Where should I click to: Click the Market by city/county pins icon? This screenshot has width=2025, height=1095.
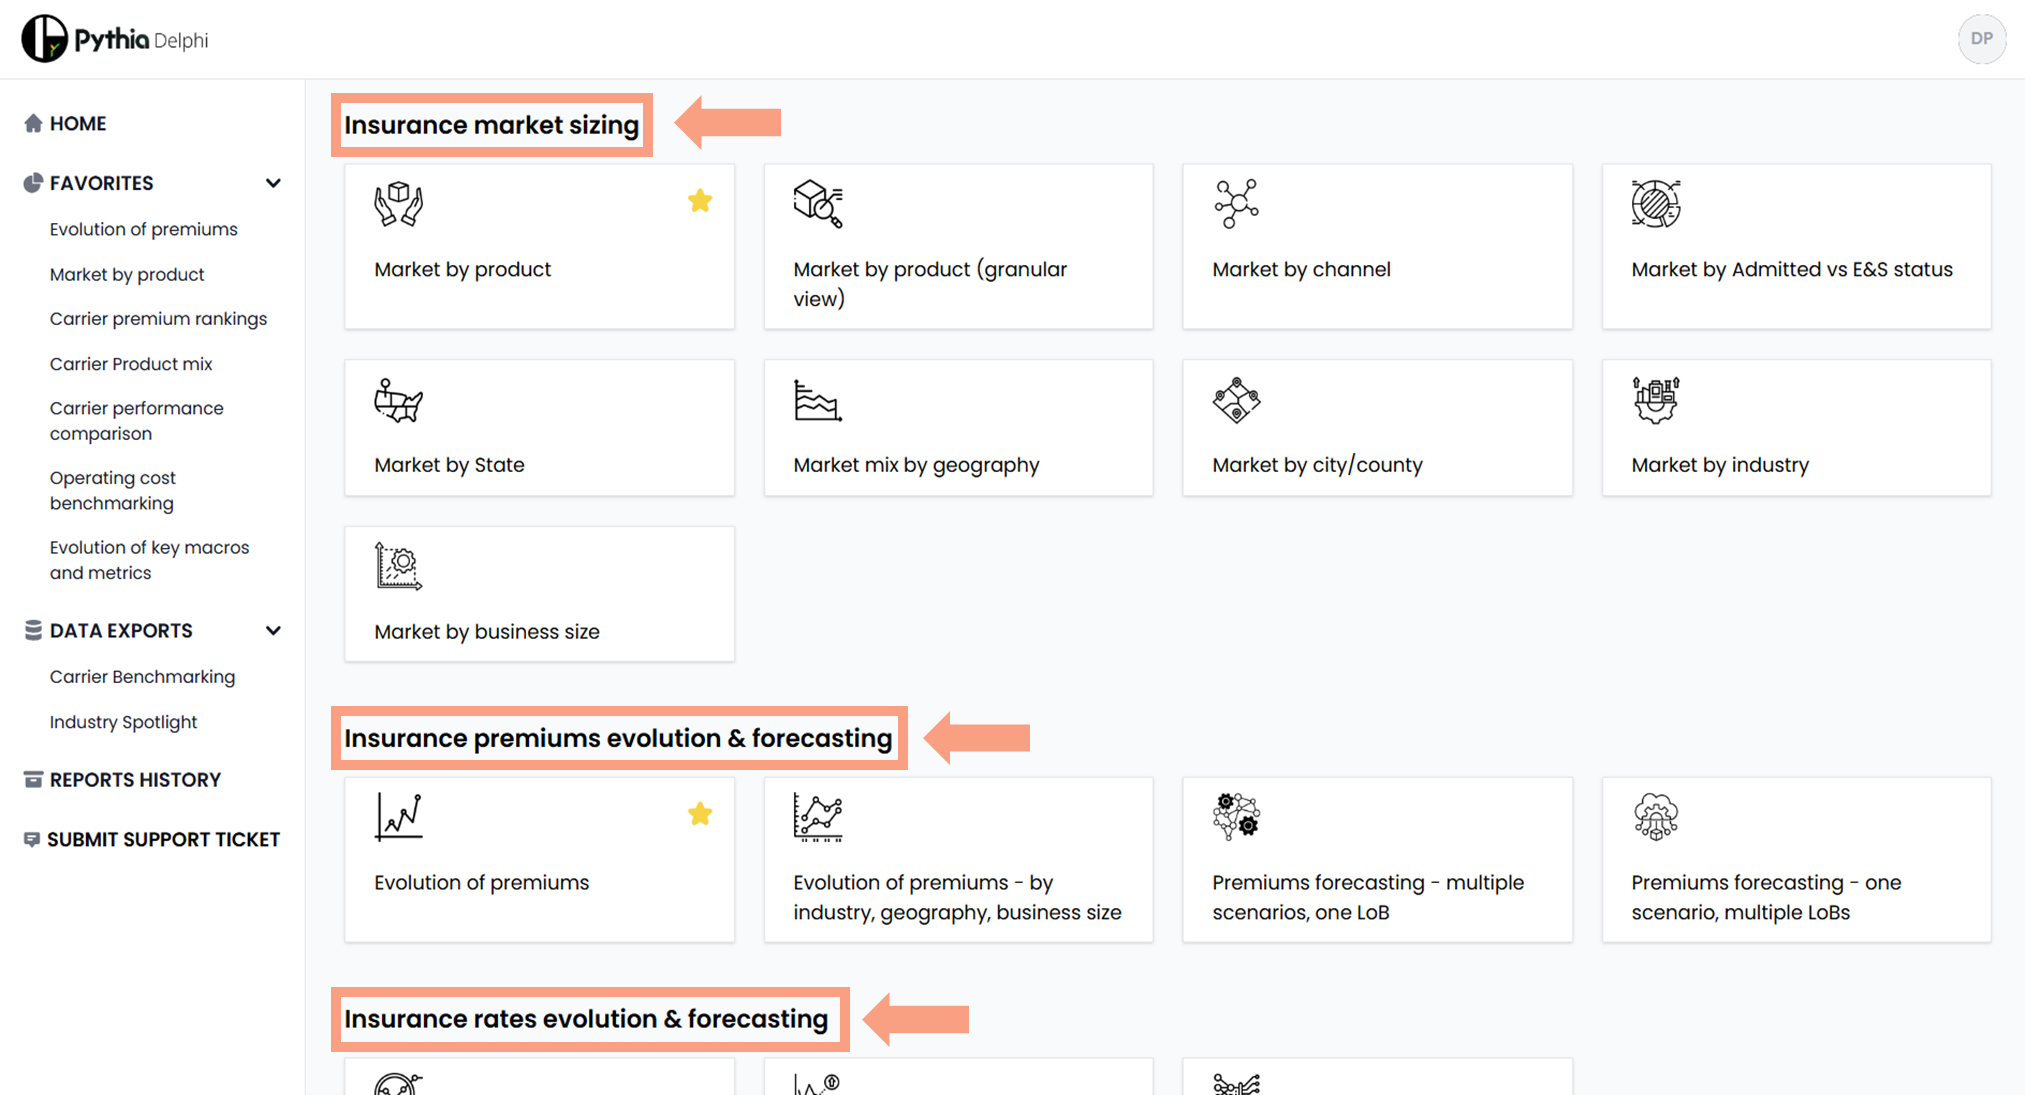point(1237,400)
